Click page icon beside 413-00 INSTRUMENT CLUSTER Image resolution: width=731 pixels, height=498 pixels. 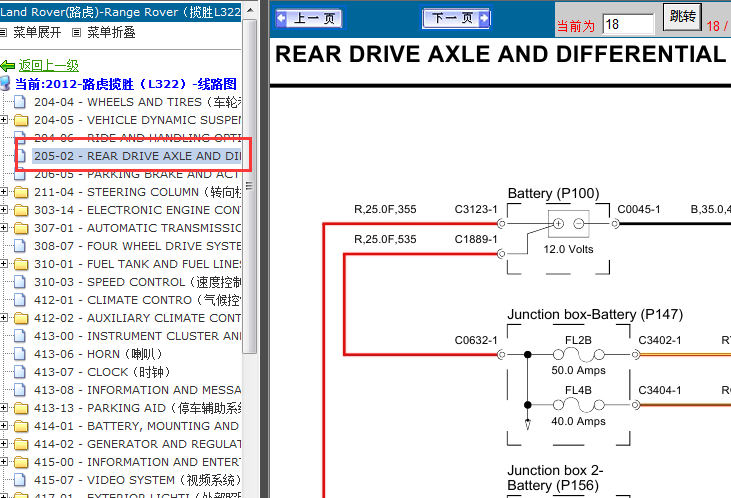(20, 336)
